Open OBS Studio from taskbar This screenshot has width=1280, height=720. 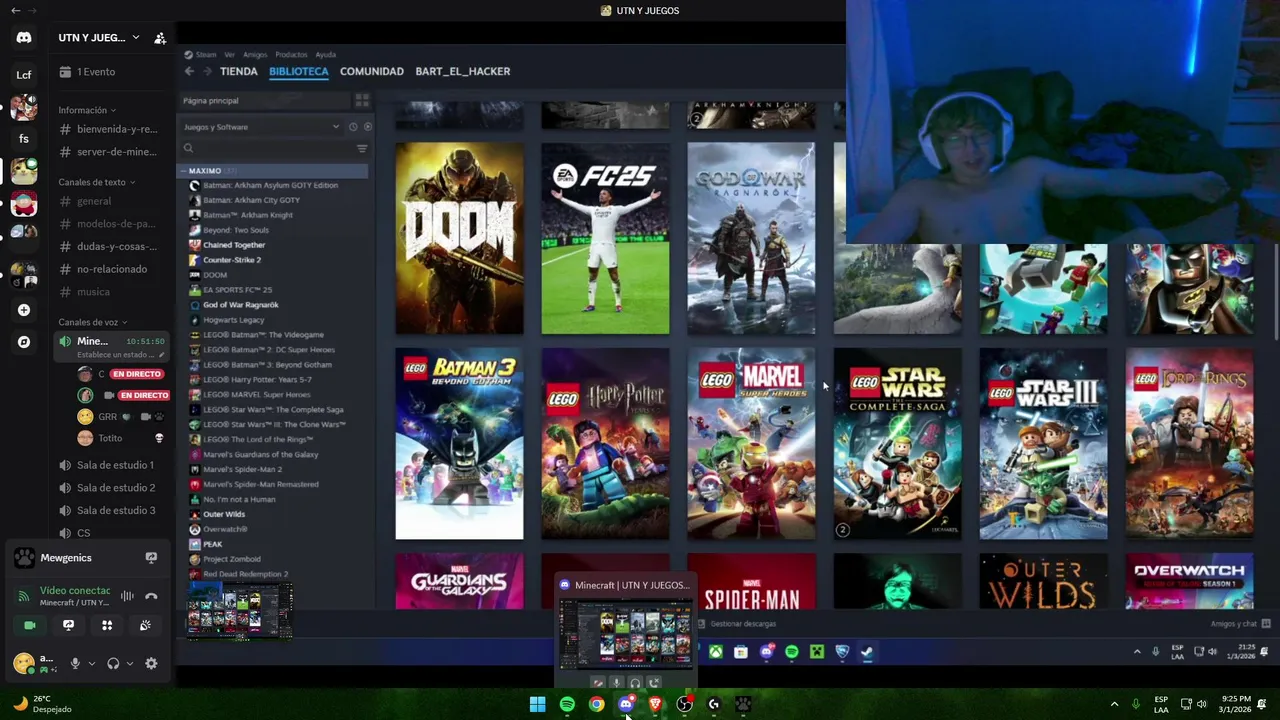pyautogui.click(x=684, y=704)
